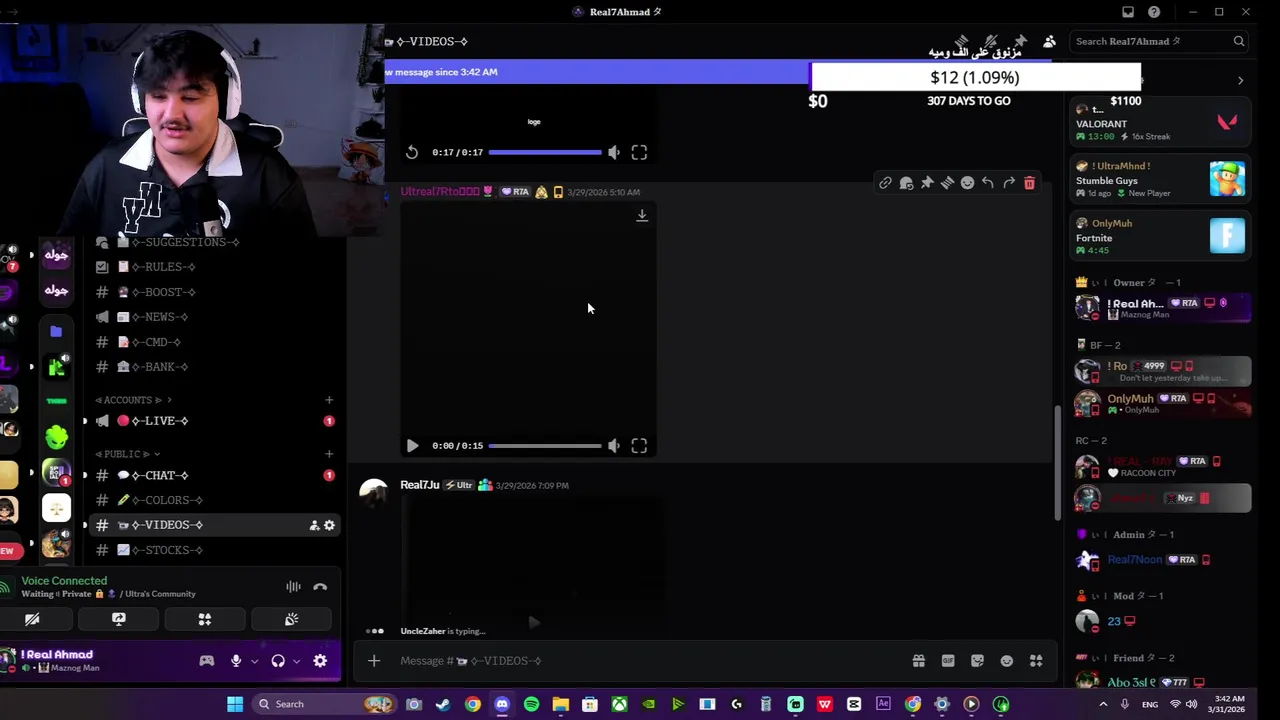Screen dimensions: 1280x720
Task: Collapse the ACCOUNTS category
Action: 133,400
